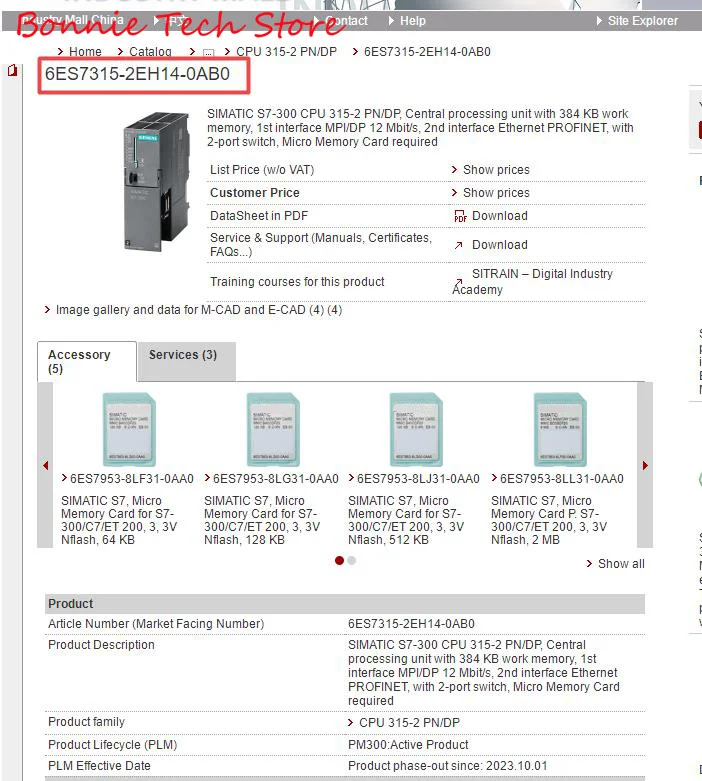This screenshot has height=781, width=702.
Task: Go to the Catalog breadcrumb
Action: coord(150,52)
